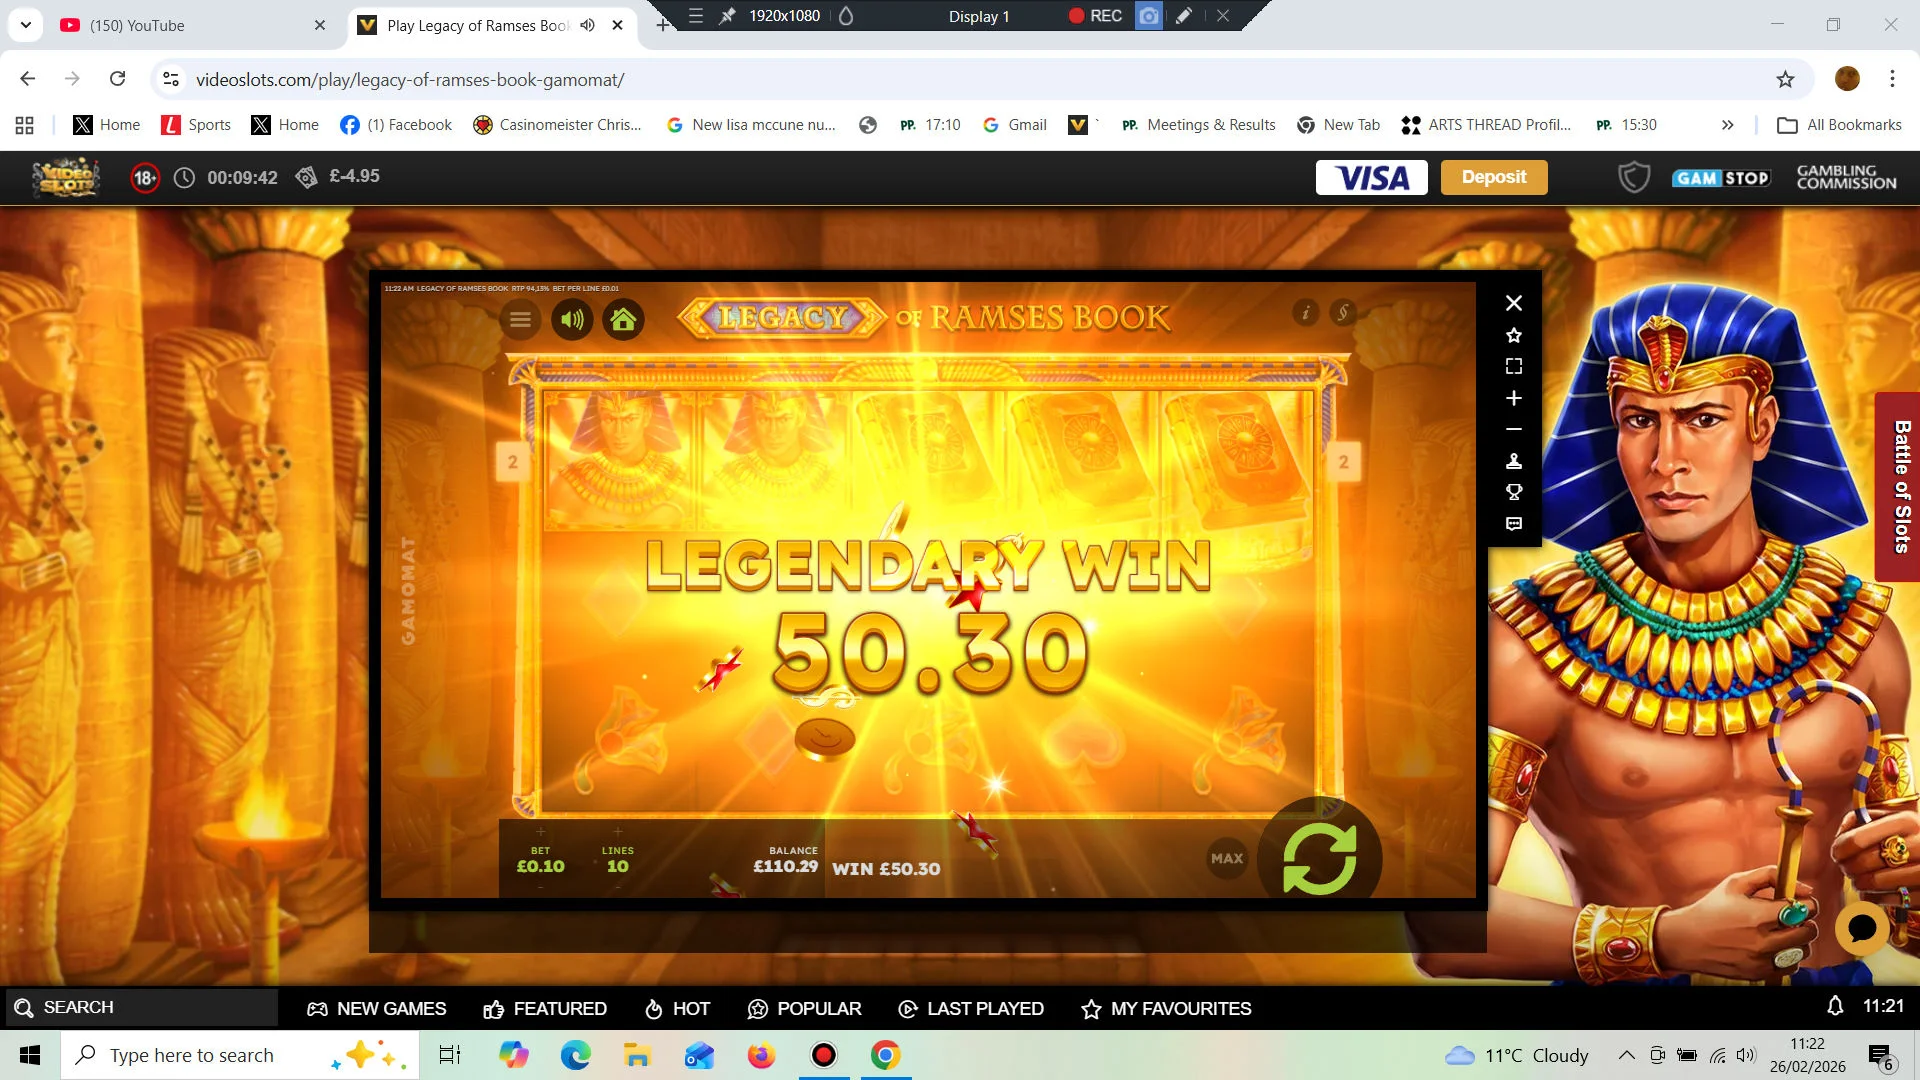Open game info 'i' icon

click(x=1305, y=312)
